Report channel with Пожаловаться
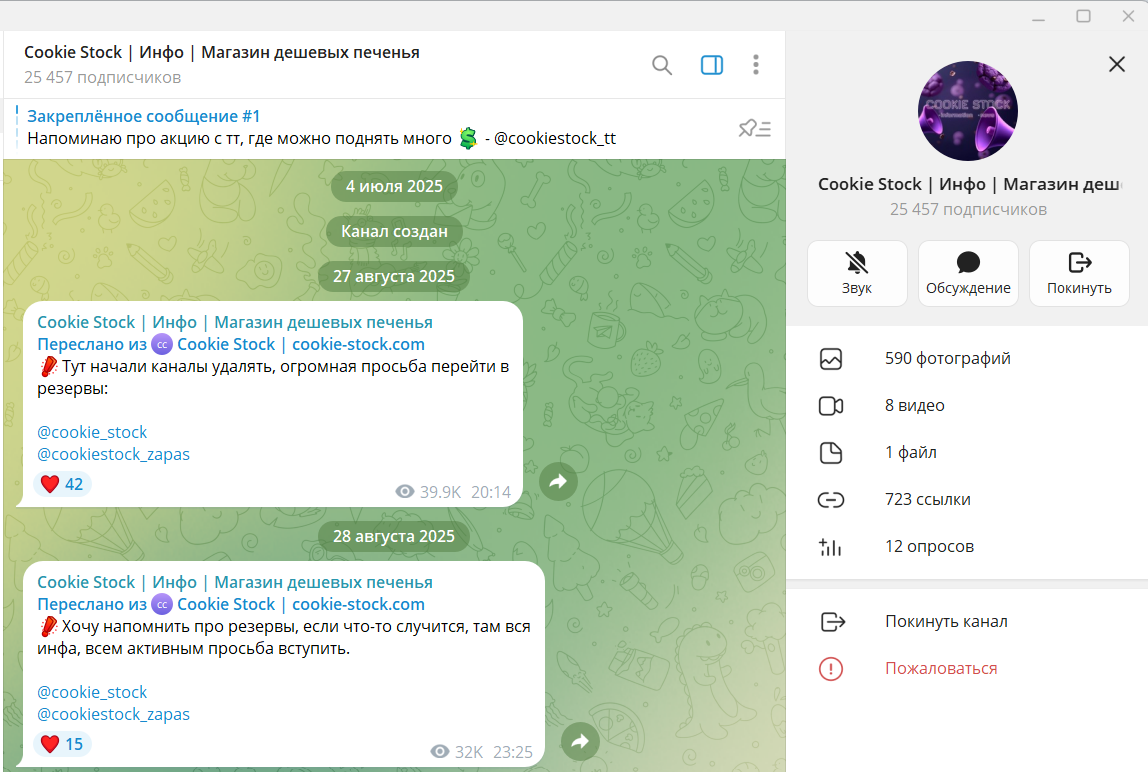 967,669
